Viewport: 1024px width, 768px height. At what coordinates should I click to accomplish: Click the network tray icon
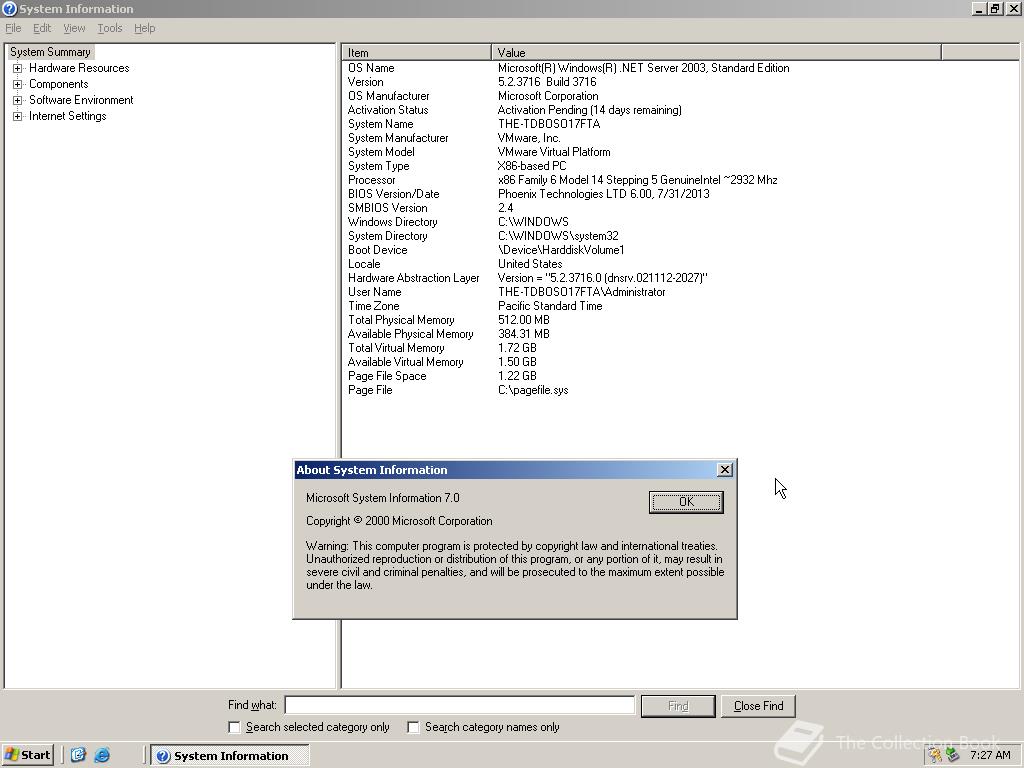coord(952,756)
